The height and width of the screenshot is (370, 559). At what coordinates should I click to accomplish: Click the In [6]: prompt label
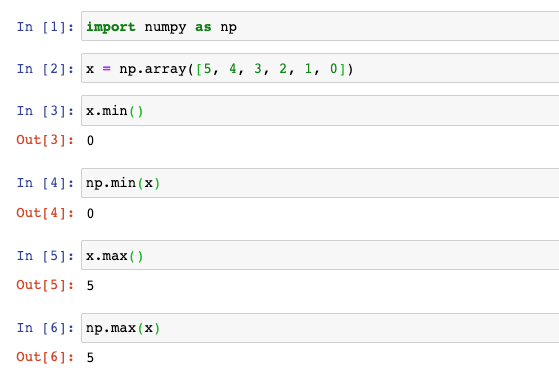click(x=45, y=328)
